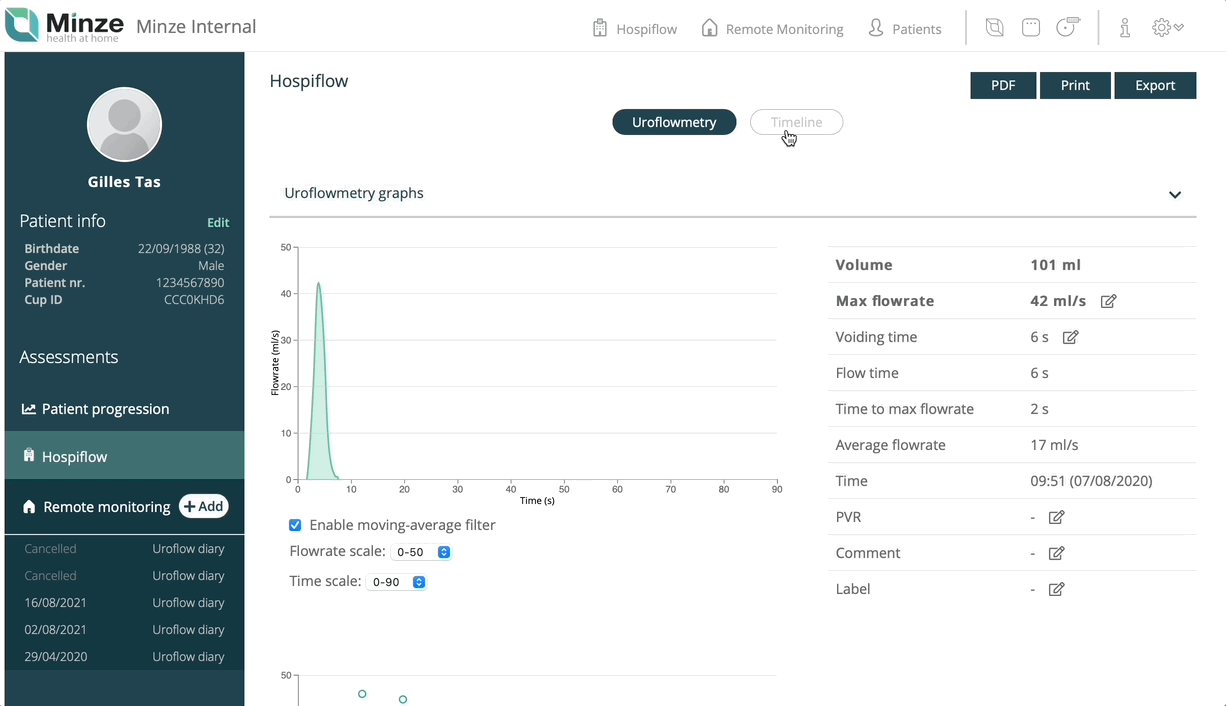This screenshot has height=706, width=1226.
Task: Click the patient avatar picture
Action: tap(125, 124)
